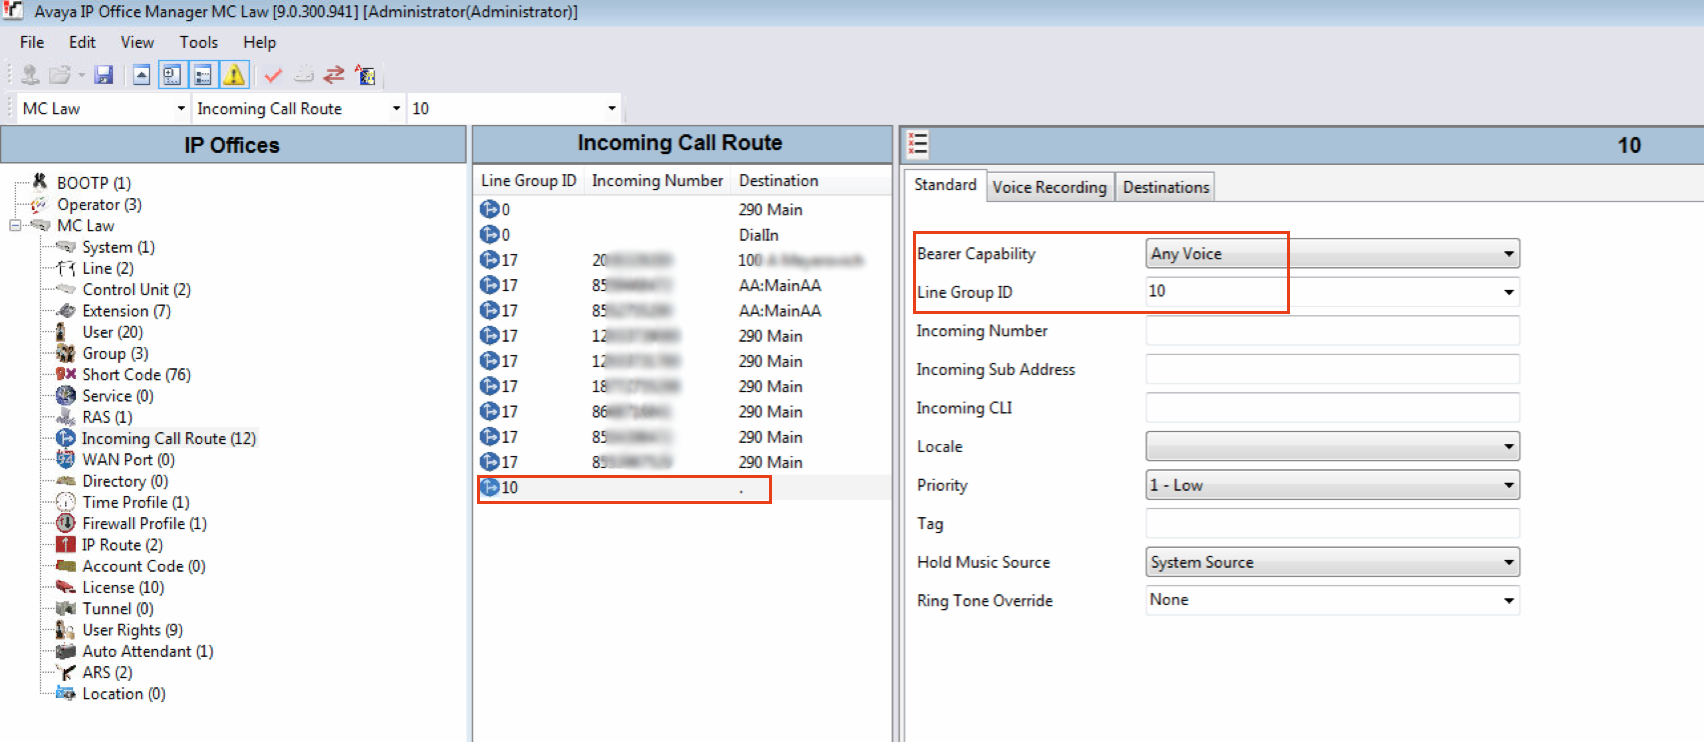1704x742 pixels.
Task: Click the voicemail Pro client toolbar icon
Action: [365, 75]
